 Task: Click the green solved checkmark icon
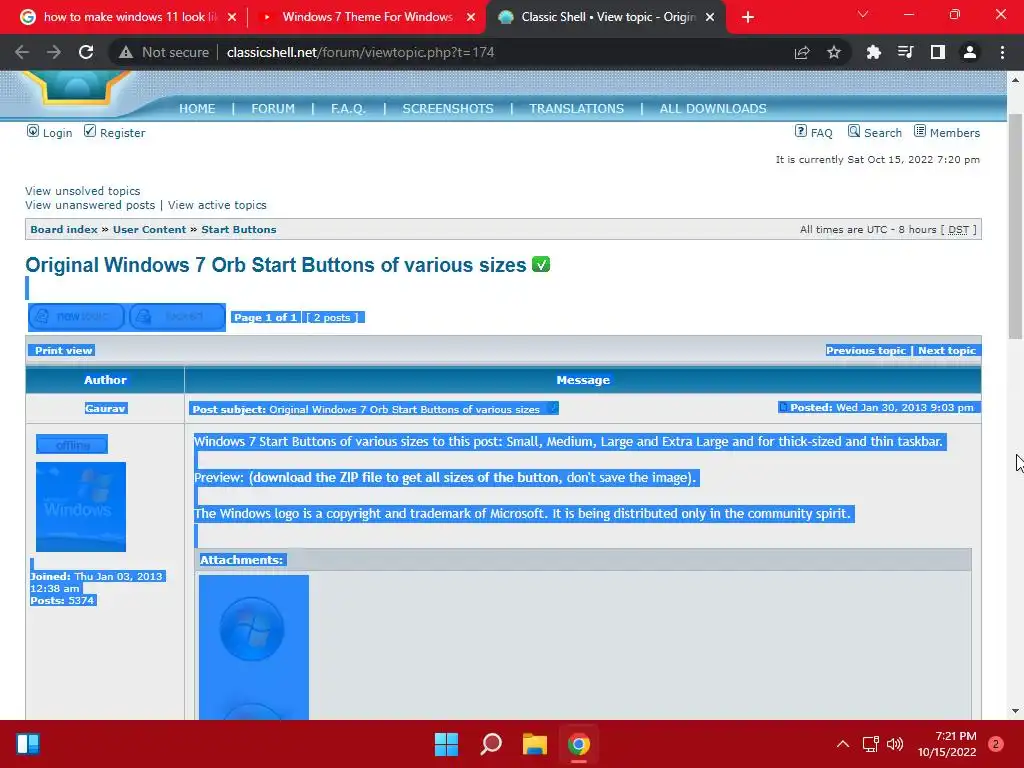click(541, 264)
